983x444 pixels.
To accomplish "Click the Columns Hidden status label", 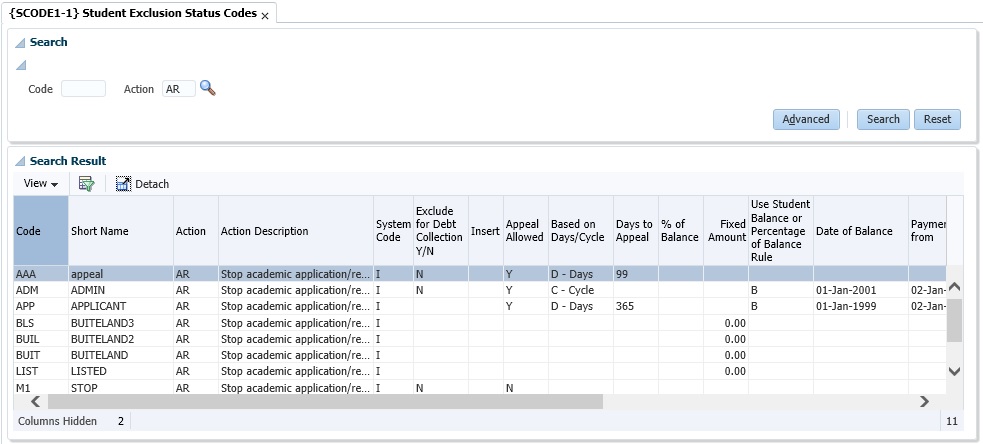I will tap(58, 421).
